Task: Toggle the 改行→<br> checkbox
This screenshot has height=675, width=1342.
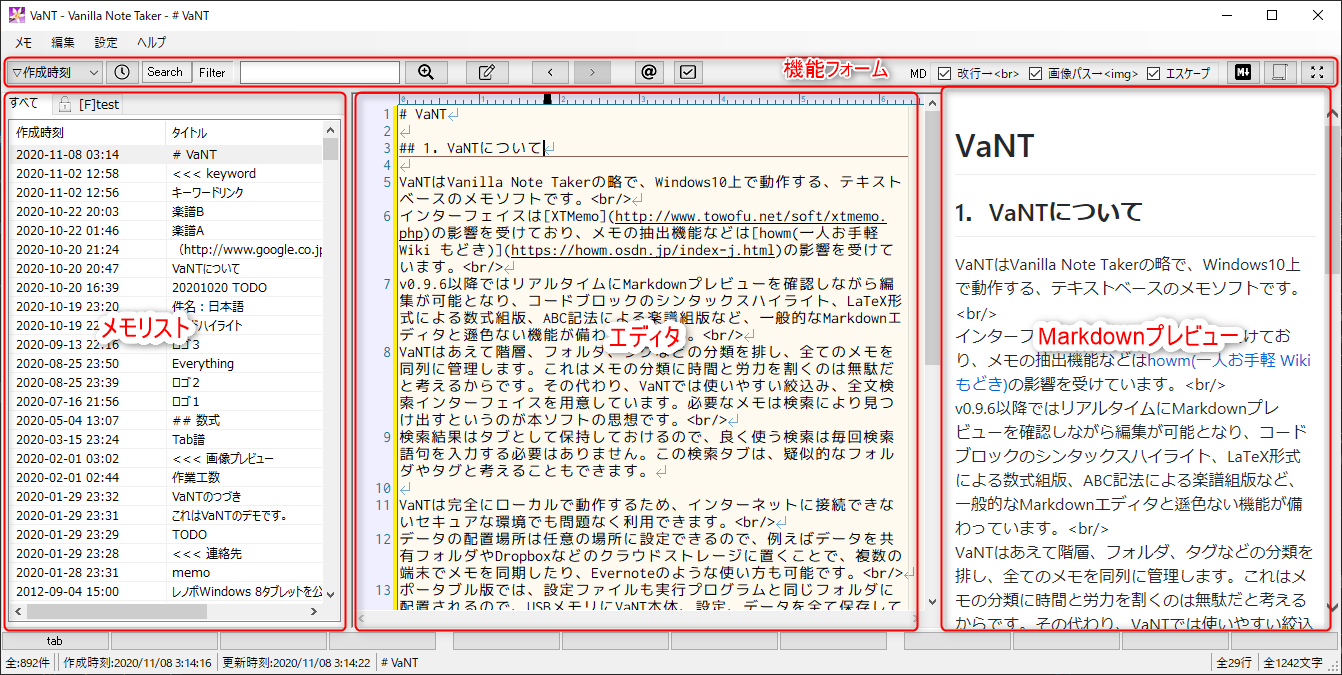Action: (x=945, y=73)
